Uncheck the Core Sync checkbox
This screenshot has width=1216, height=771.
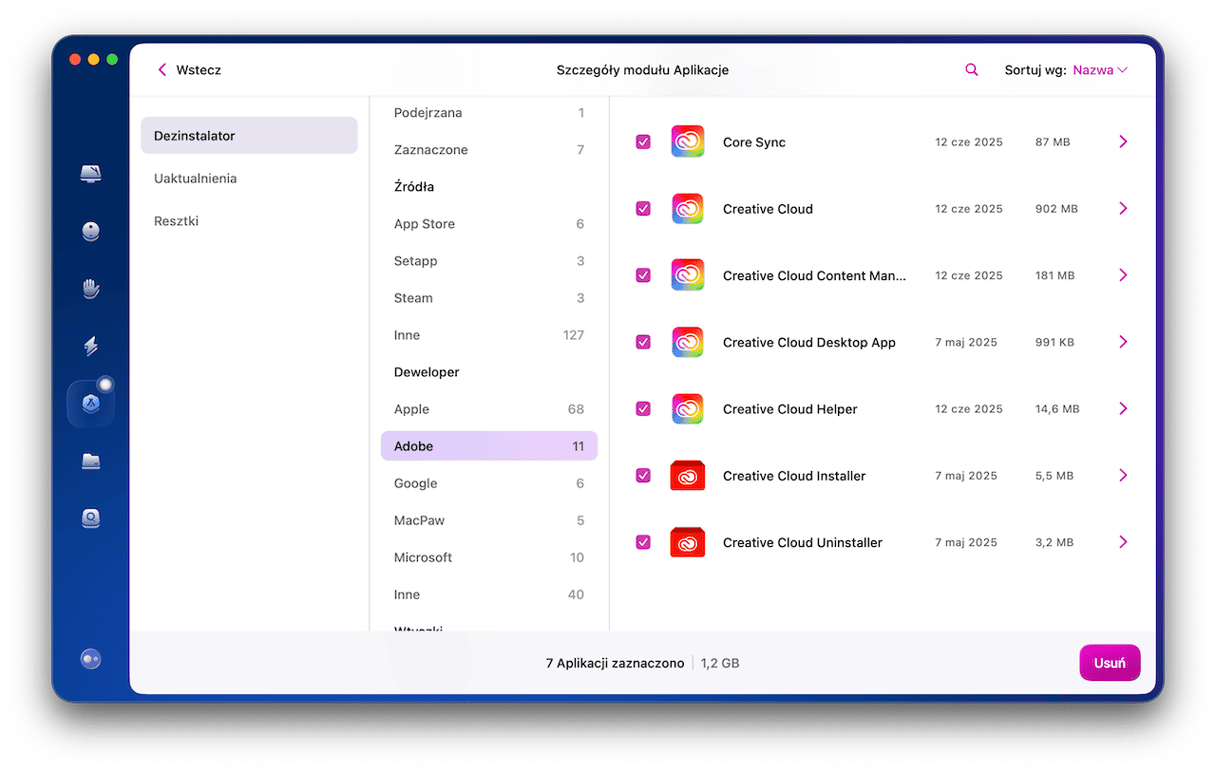pyautogui.click(x=643, y=142)
